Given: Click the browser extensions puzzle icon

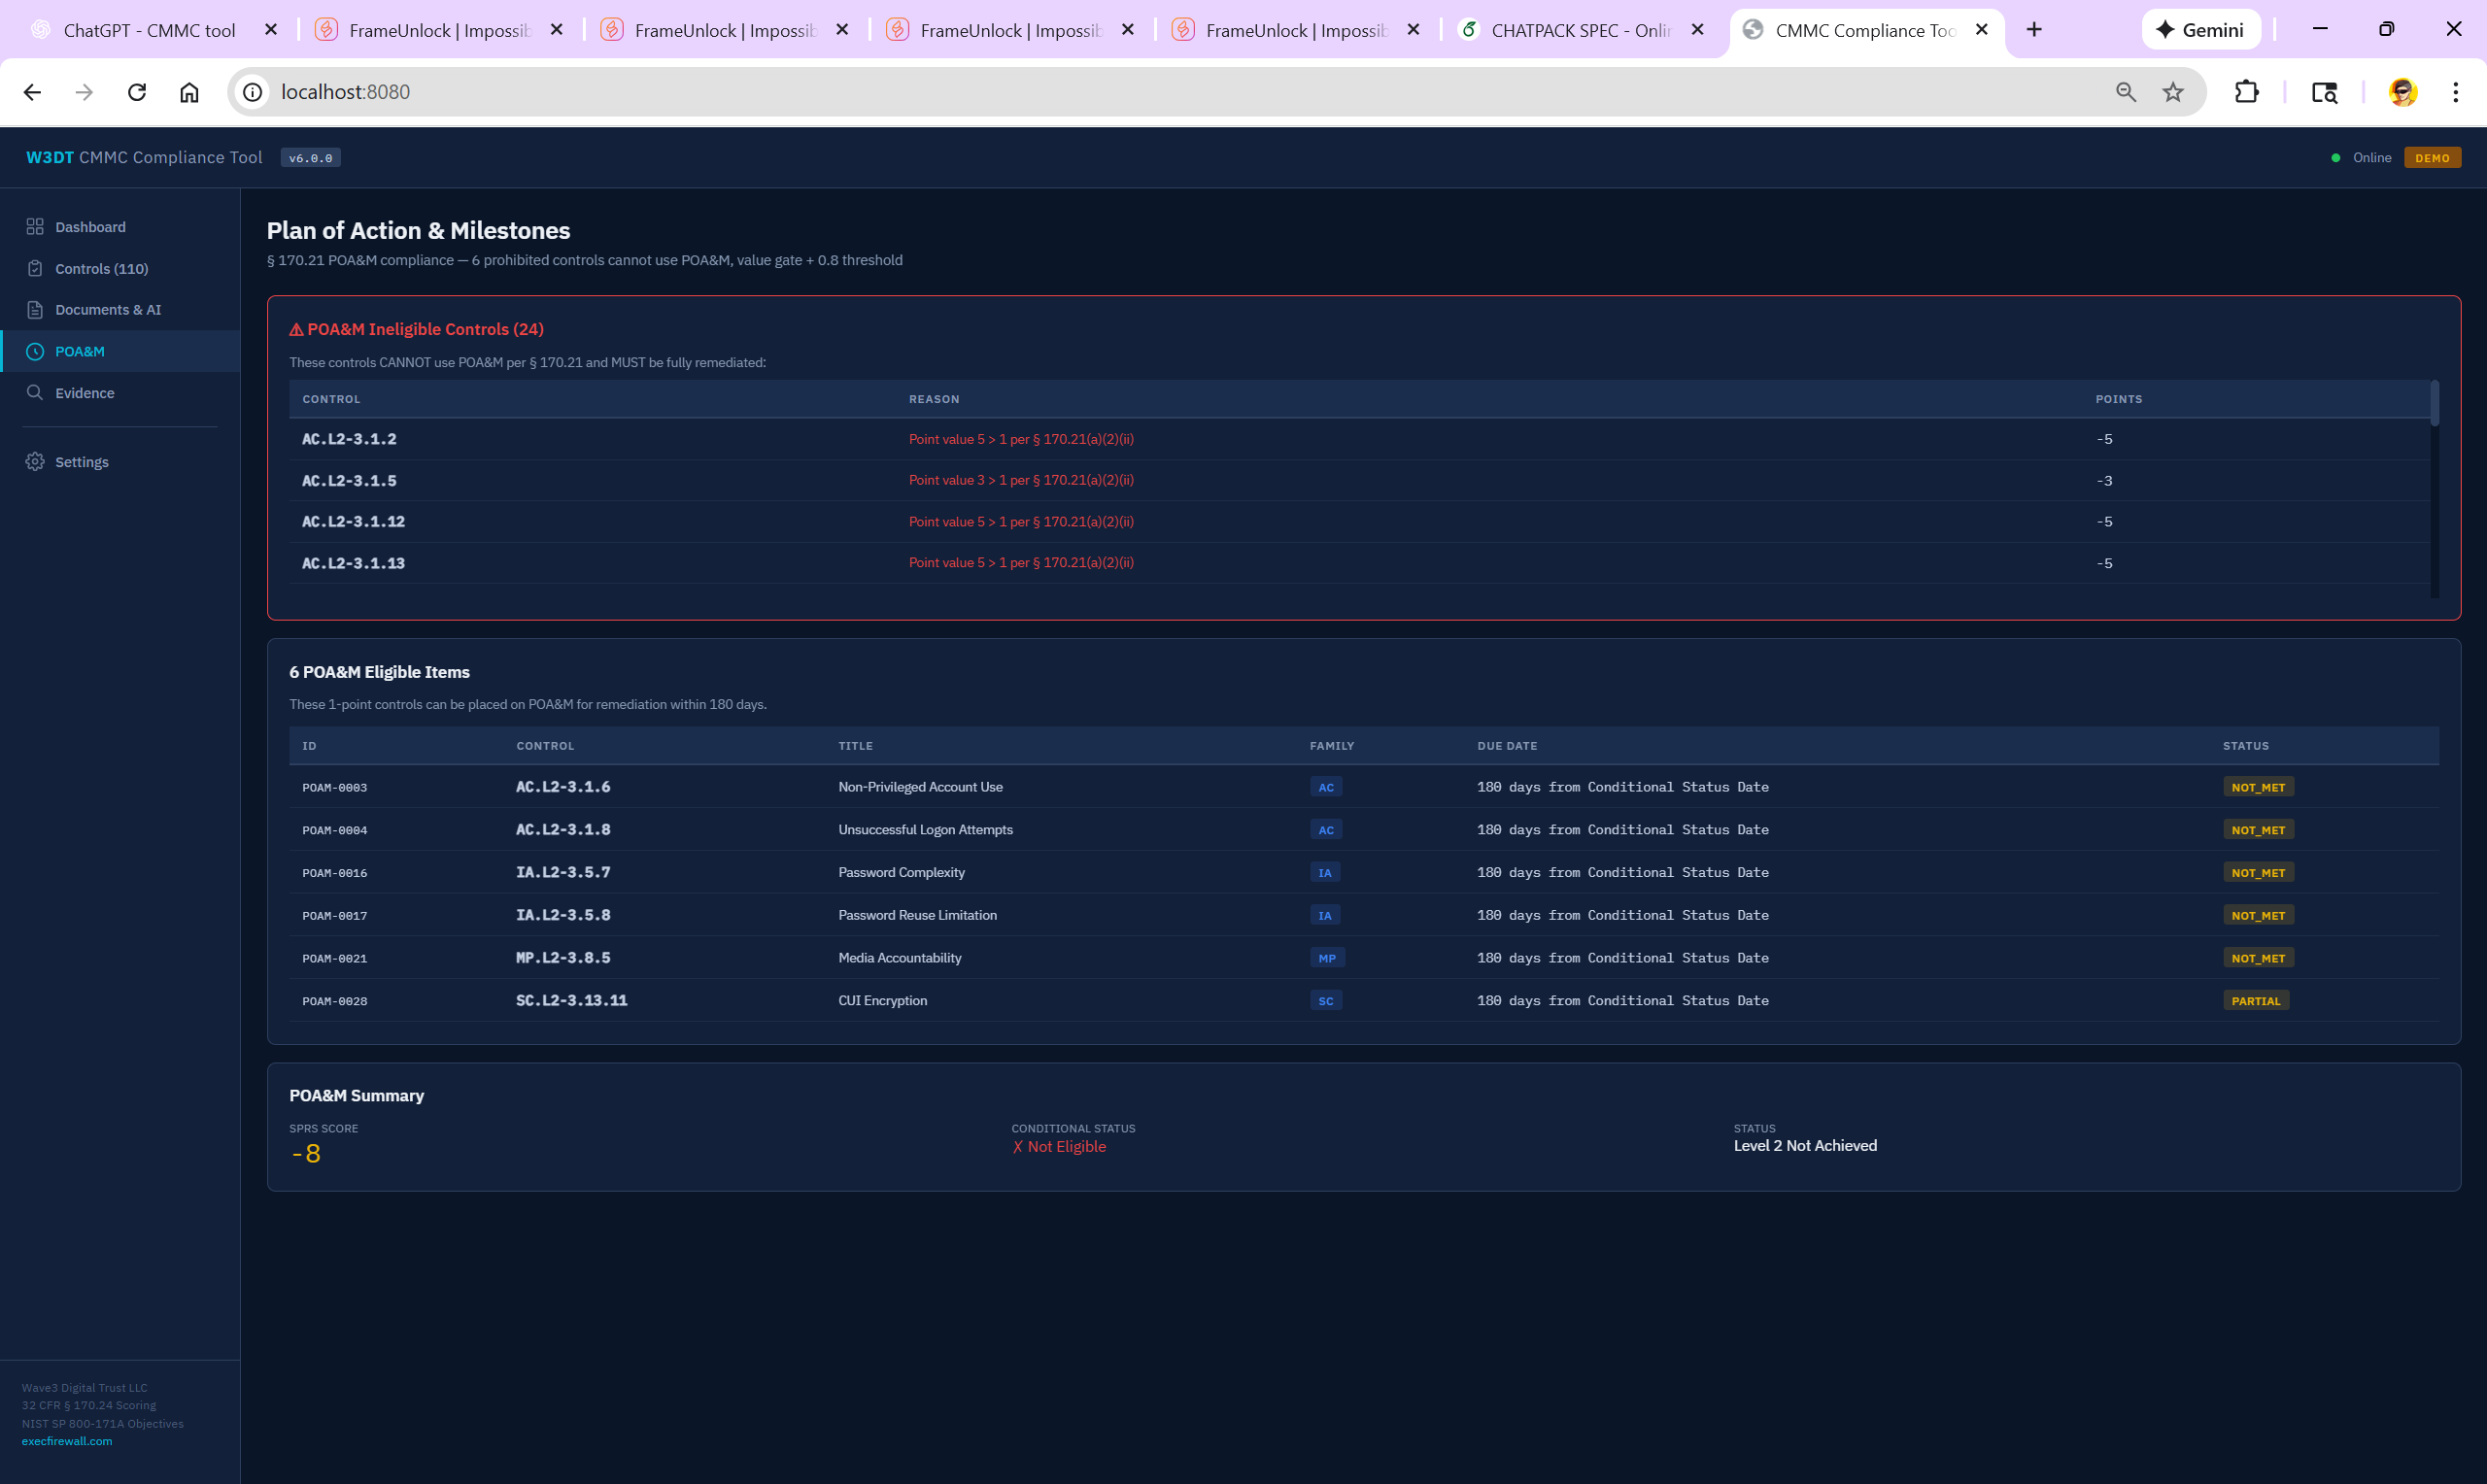Looking at the screenshot, I should [x=2246, y=92].
